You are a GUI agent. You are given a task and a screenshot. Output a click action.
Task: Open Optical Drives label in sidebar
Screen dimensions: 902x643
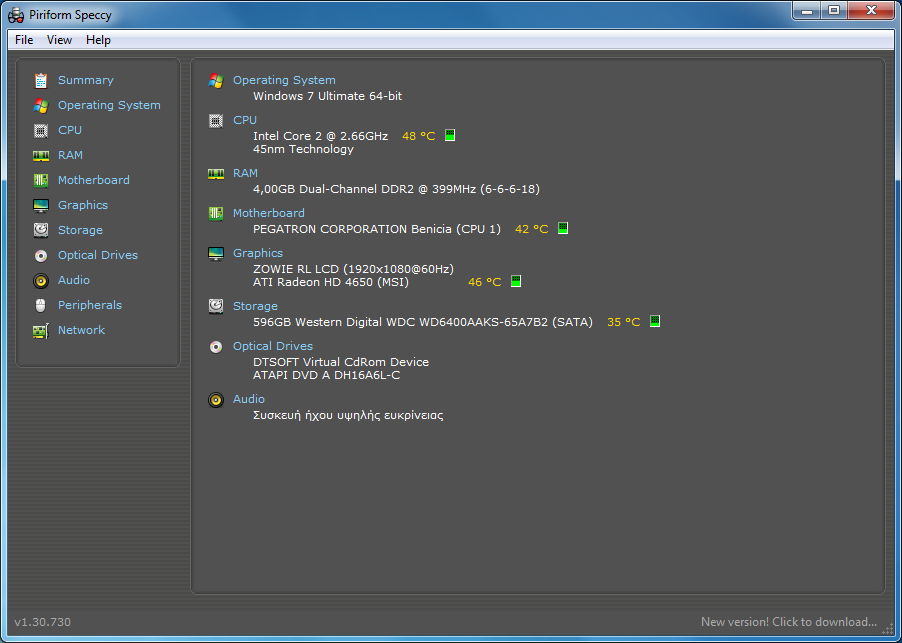(x=98, y=255)
